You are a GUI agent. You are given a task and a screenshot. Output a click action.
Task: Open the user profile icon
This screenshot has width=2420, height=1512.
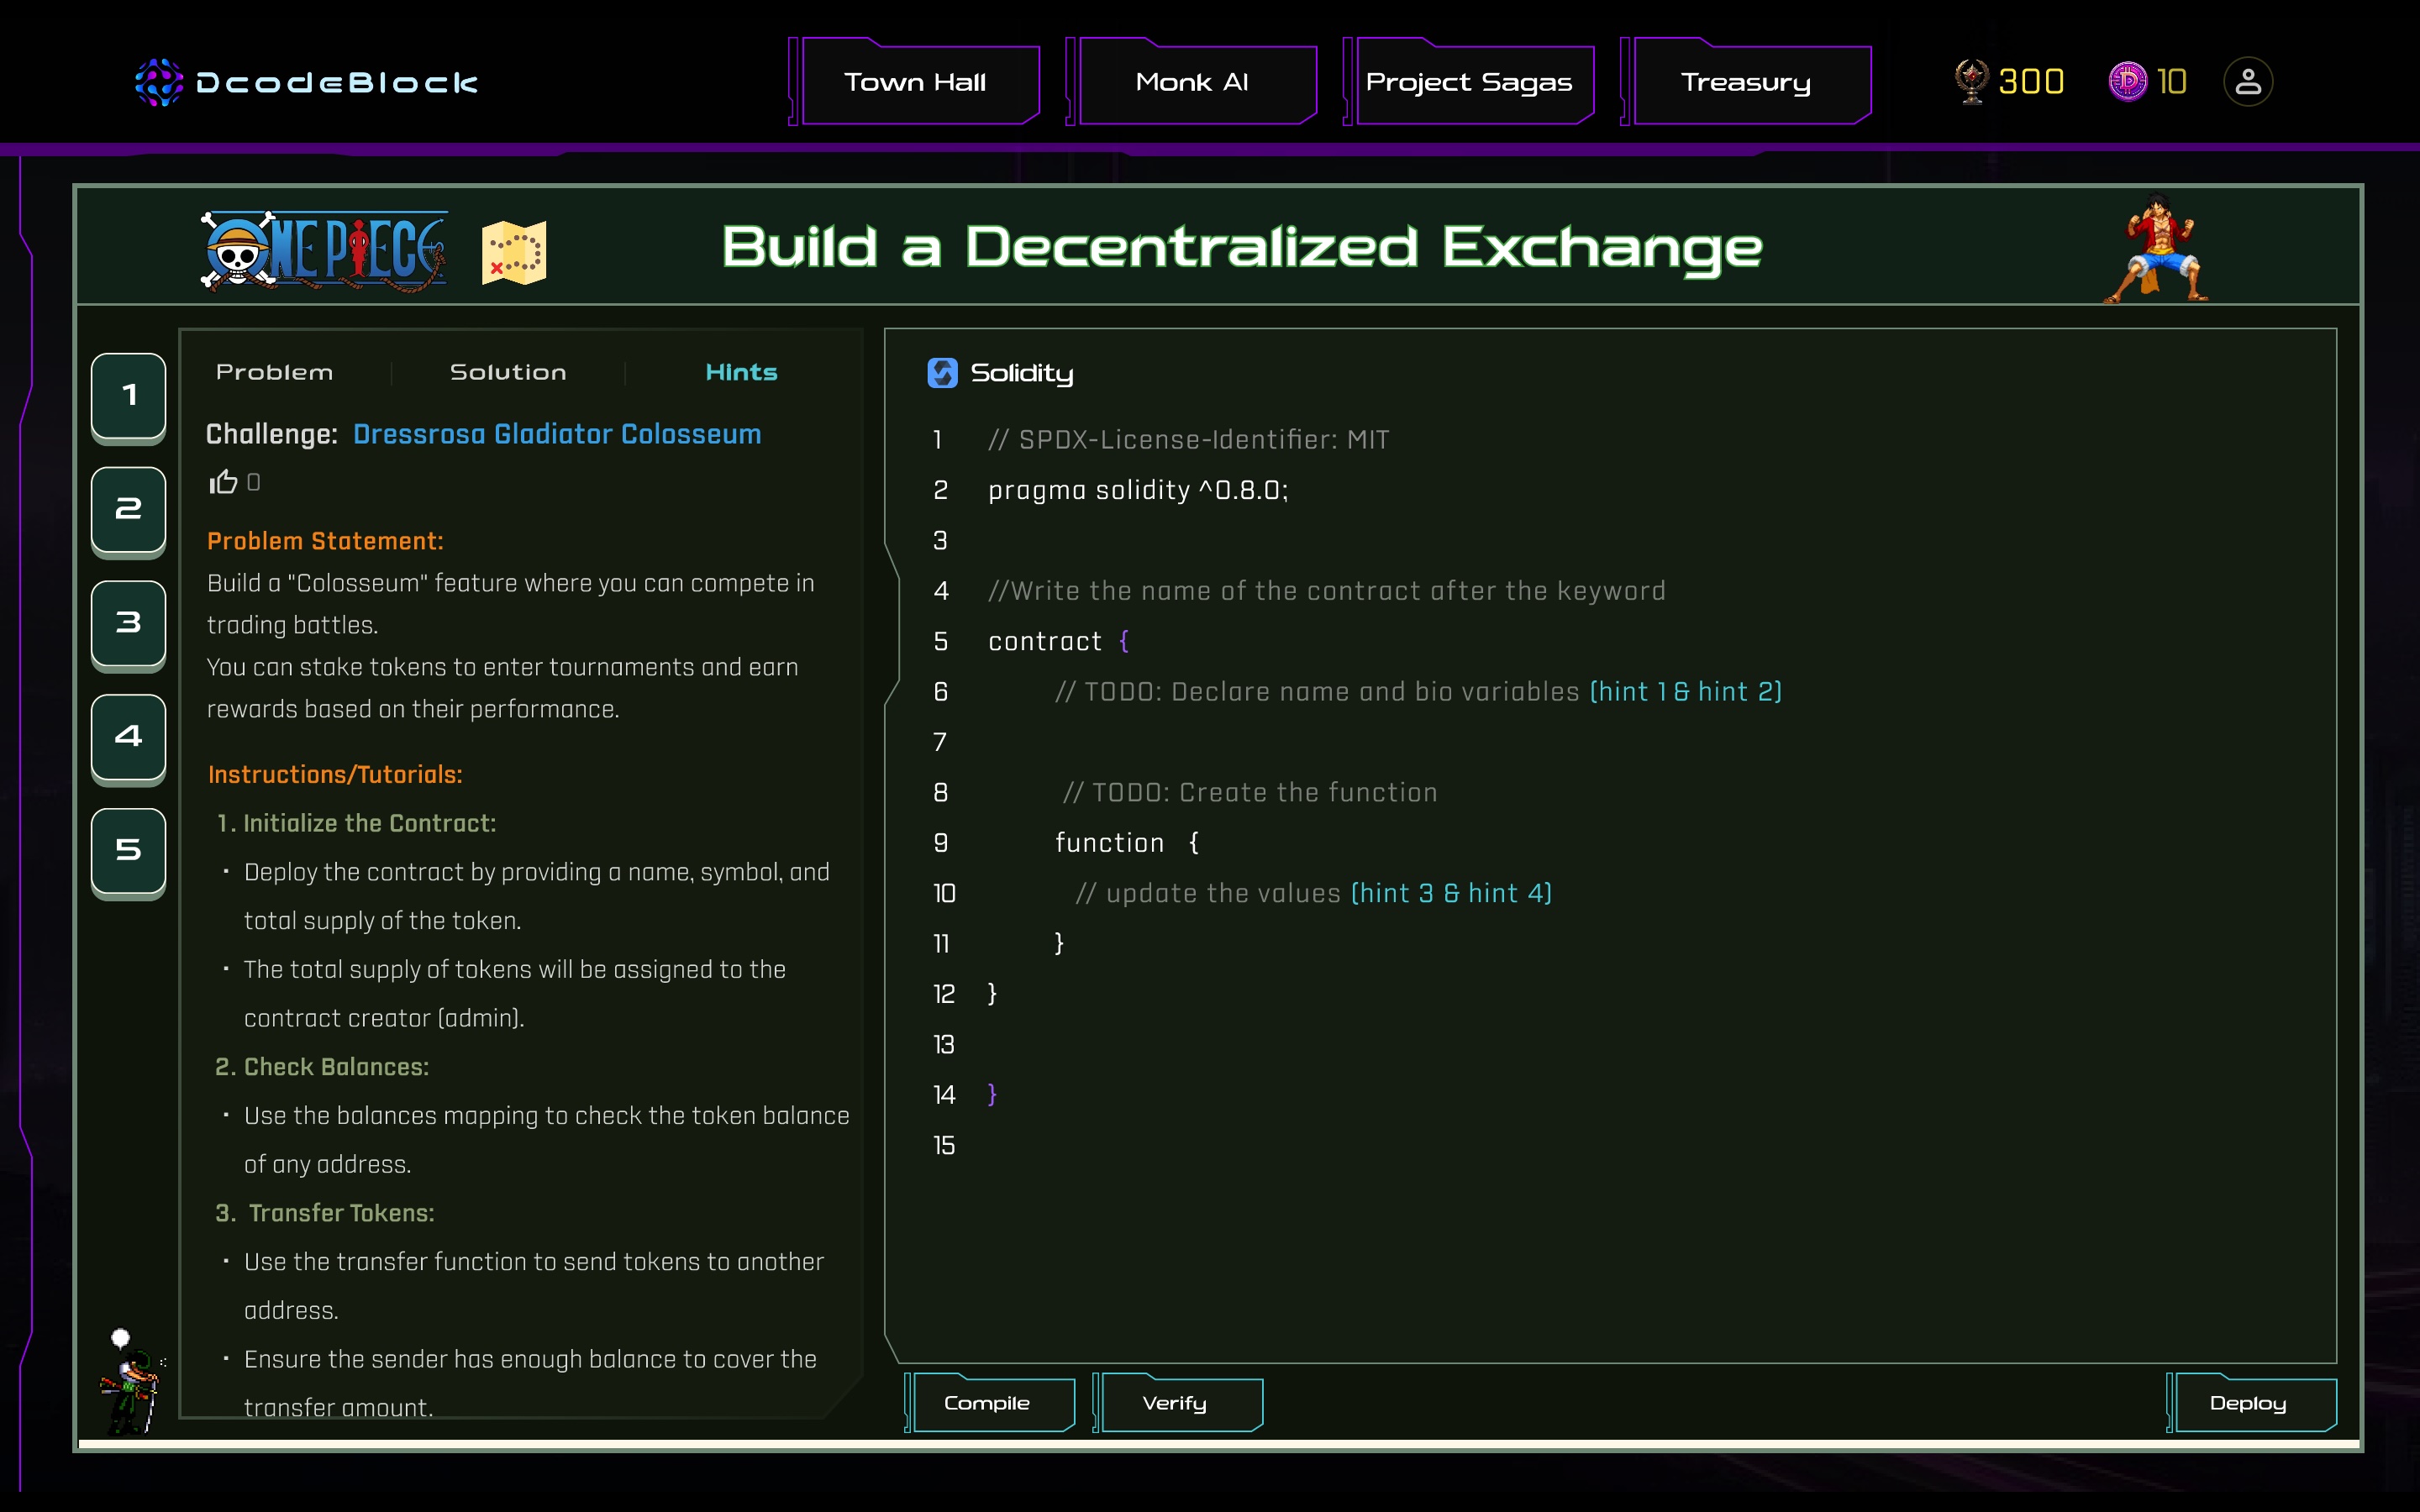[x=2247, y=82]
